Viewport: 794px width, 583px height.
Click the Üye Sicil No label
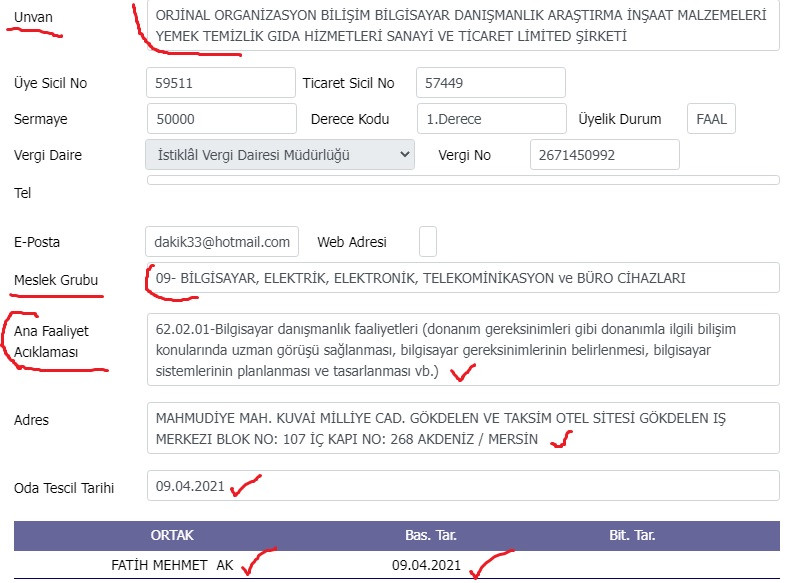(50, 83)
